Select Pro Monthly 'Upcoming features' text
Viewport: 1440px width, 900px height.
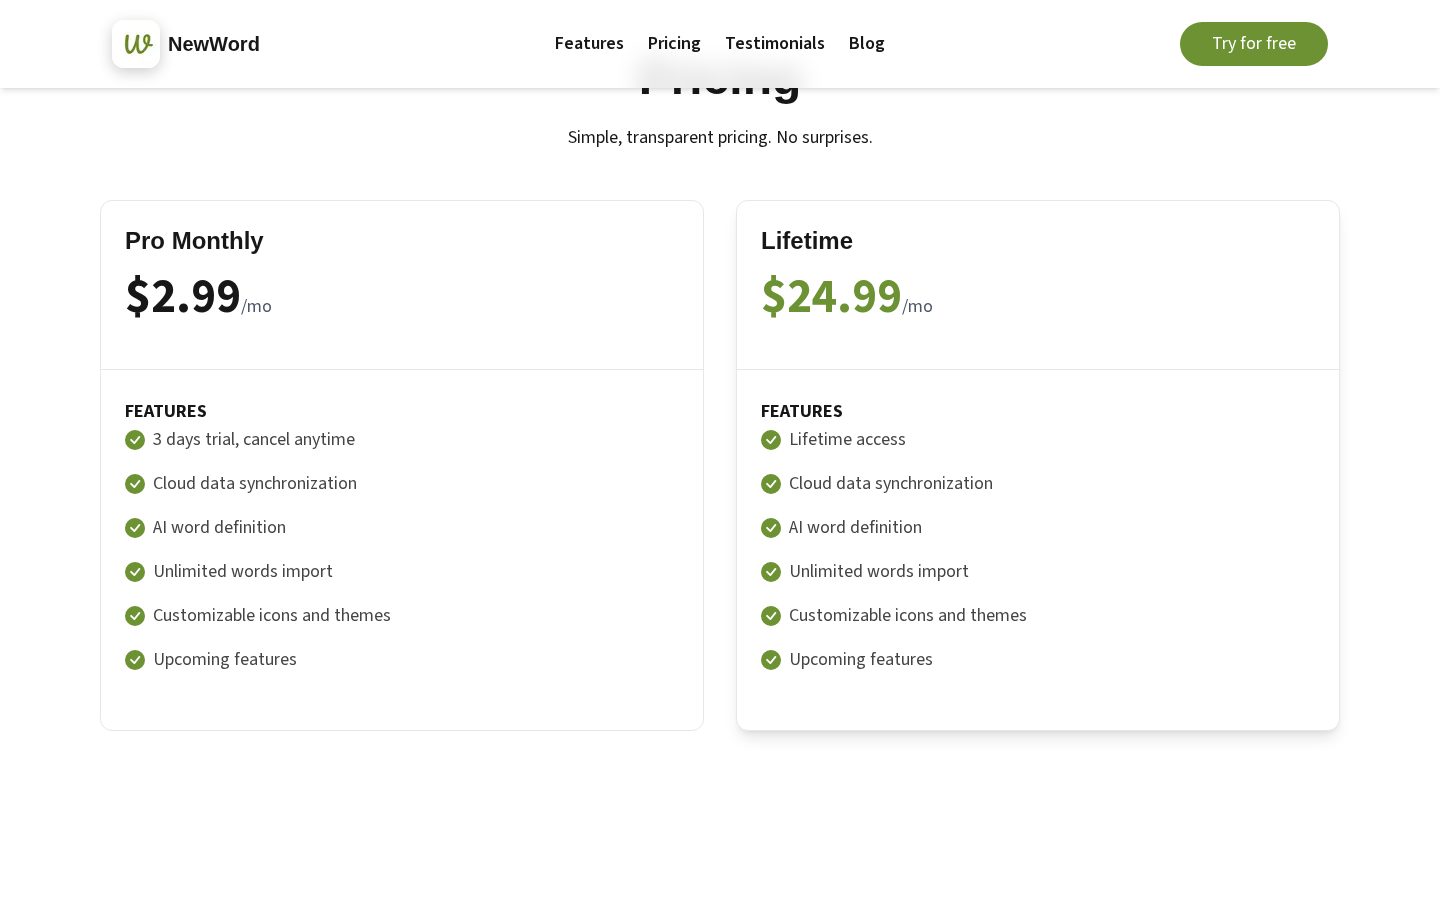click(x=225, y=659)
